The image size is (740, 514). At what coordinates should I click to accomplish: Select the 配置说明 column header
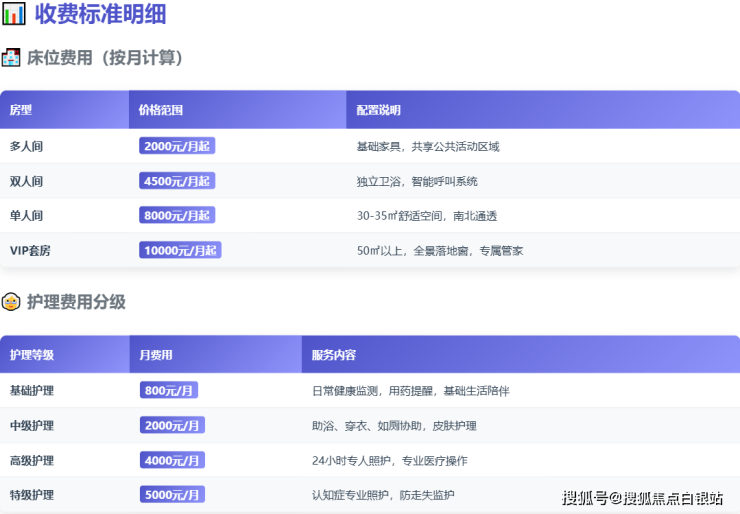(378, 110)
